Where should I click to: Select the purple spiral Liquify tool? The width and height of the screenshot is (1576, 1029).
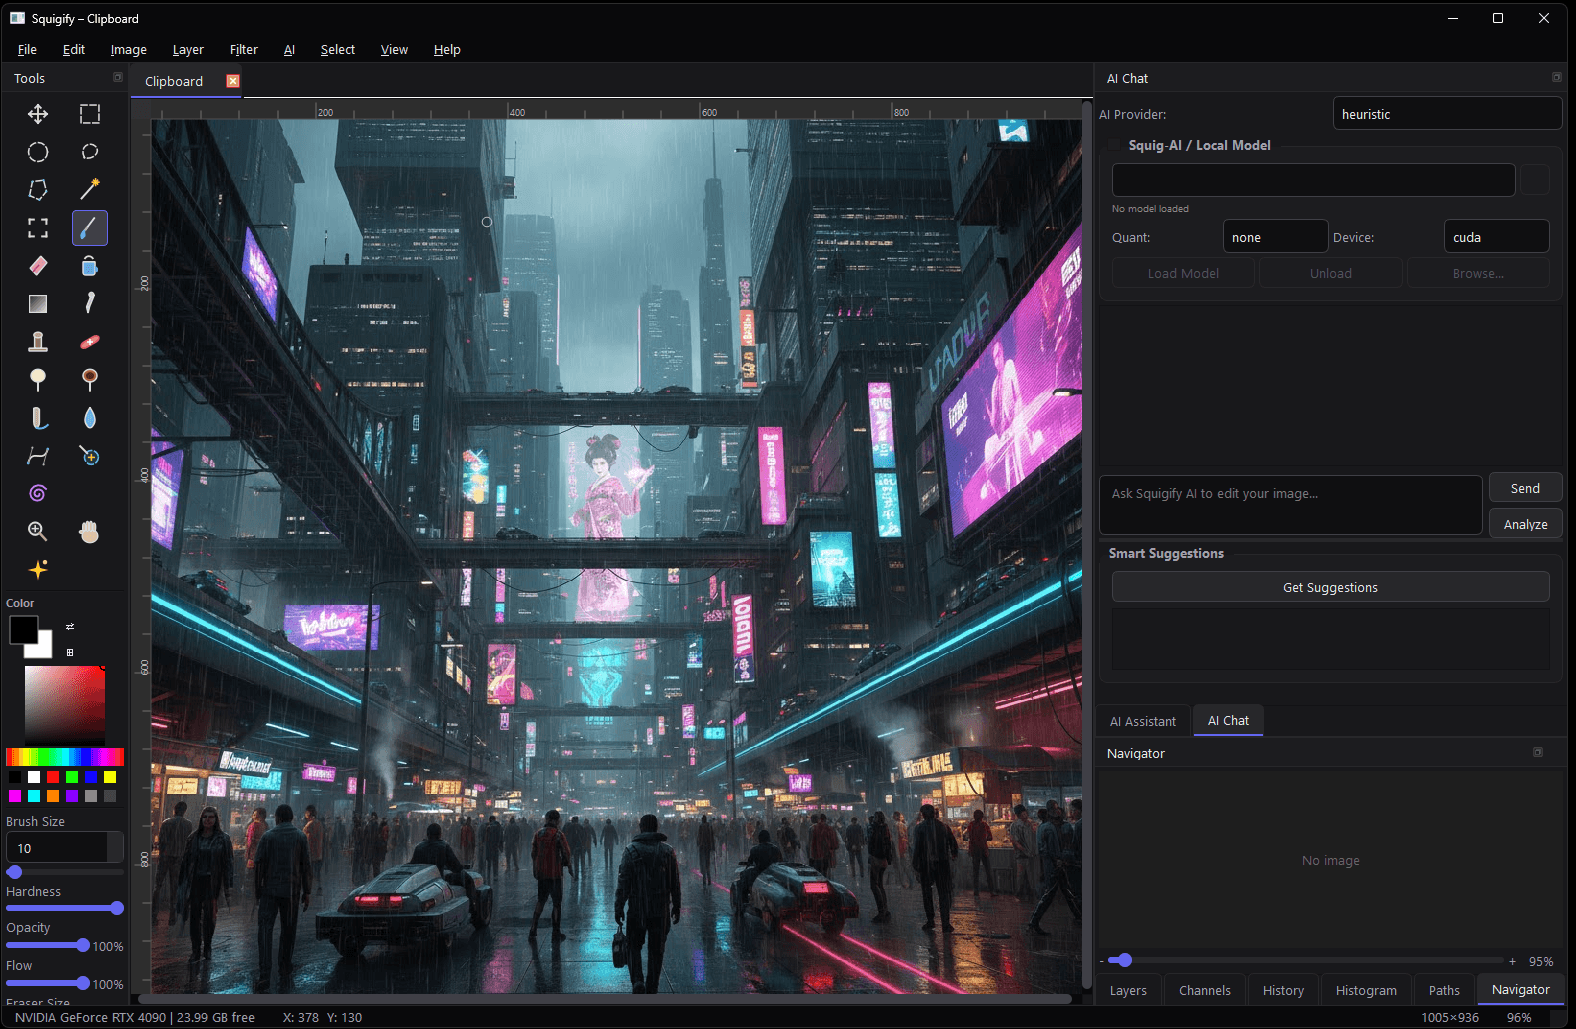click(38, 493)
